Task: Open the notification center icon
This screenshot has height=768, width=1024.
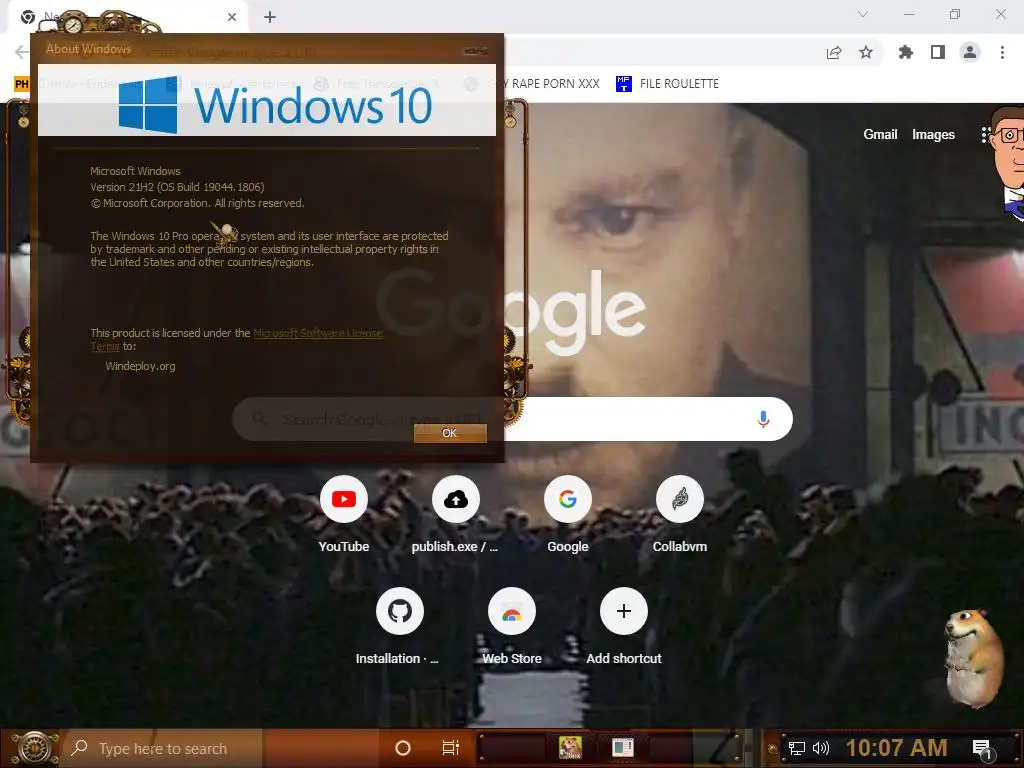Action: point(982,748)
